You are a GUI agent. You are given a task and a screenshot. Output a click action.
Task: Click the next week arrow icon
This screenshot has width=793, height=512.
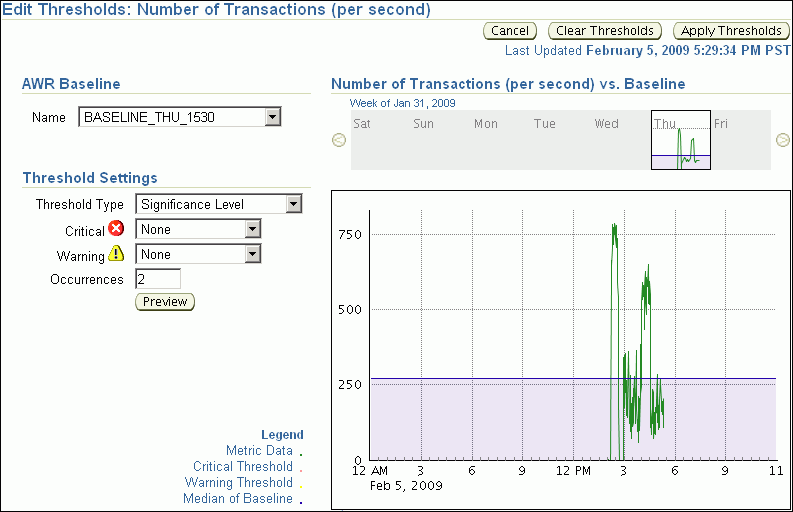(783, 140)
